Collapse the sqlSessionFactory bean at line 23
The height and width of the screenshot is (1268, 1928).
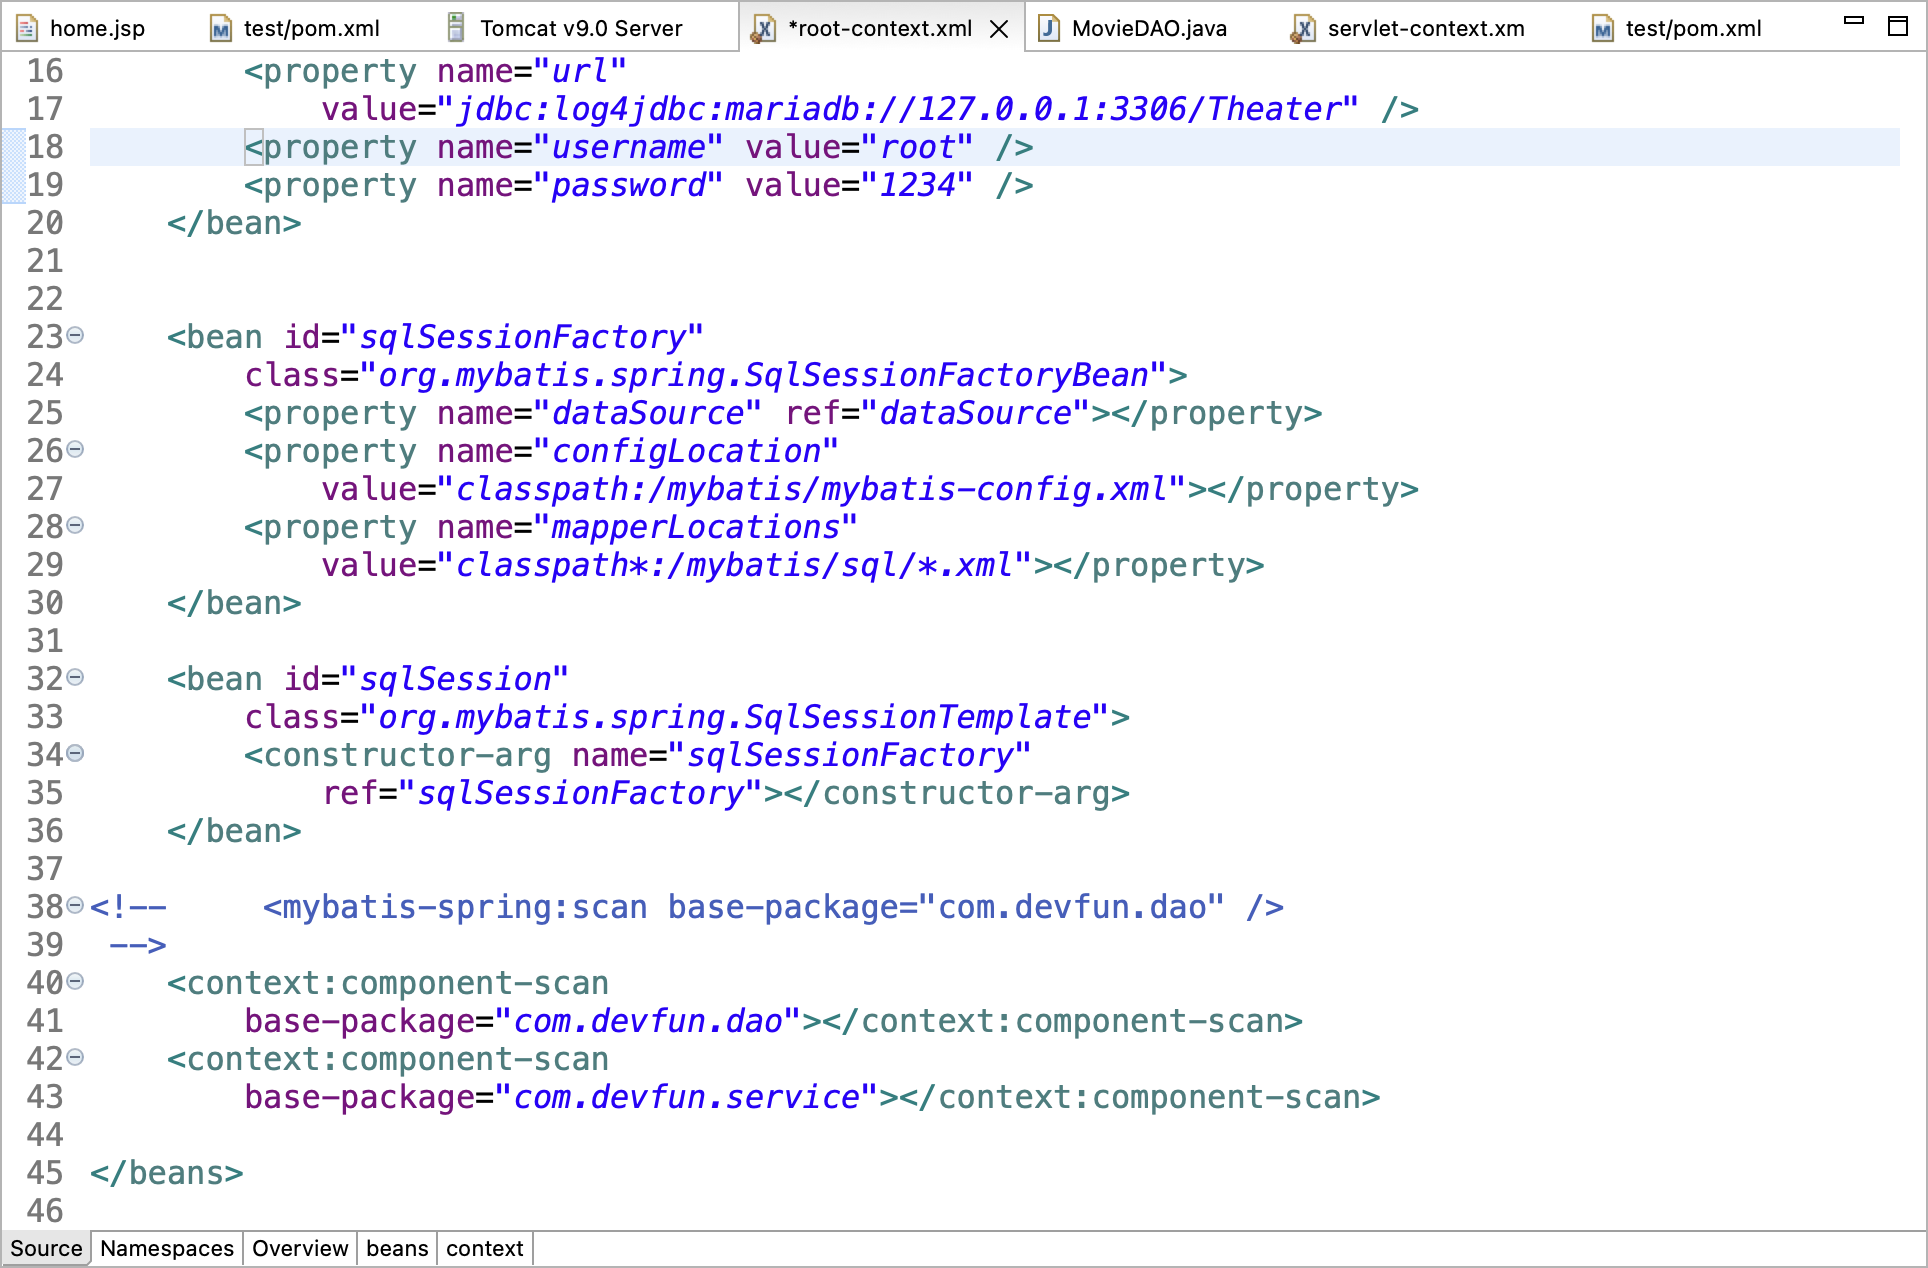(x=75, y=336)
